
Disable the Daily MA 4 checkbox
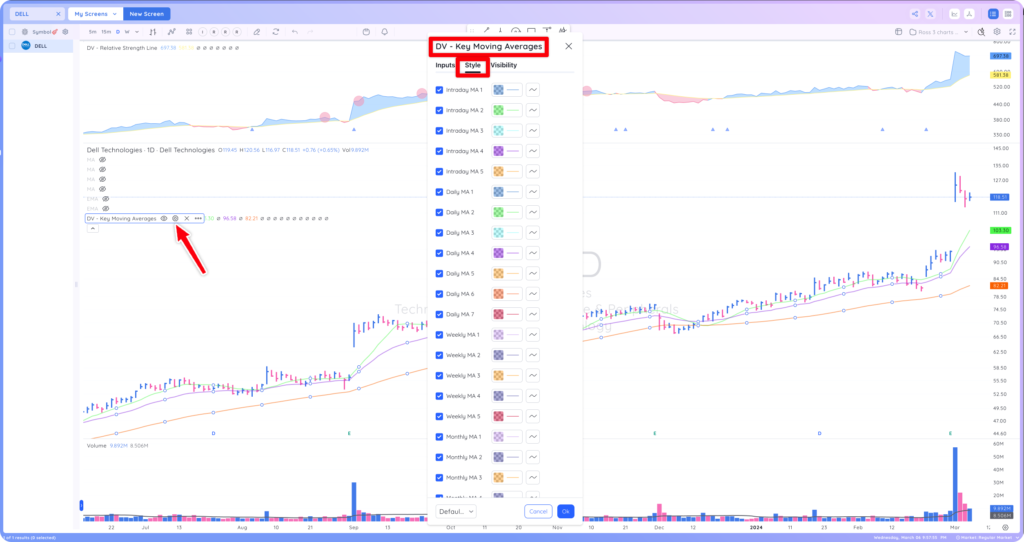[440, 253]
